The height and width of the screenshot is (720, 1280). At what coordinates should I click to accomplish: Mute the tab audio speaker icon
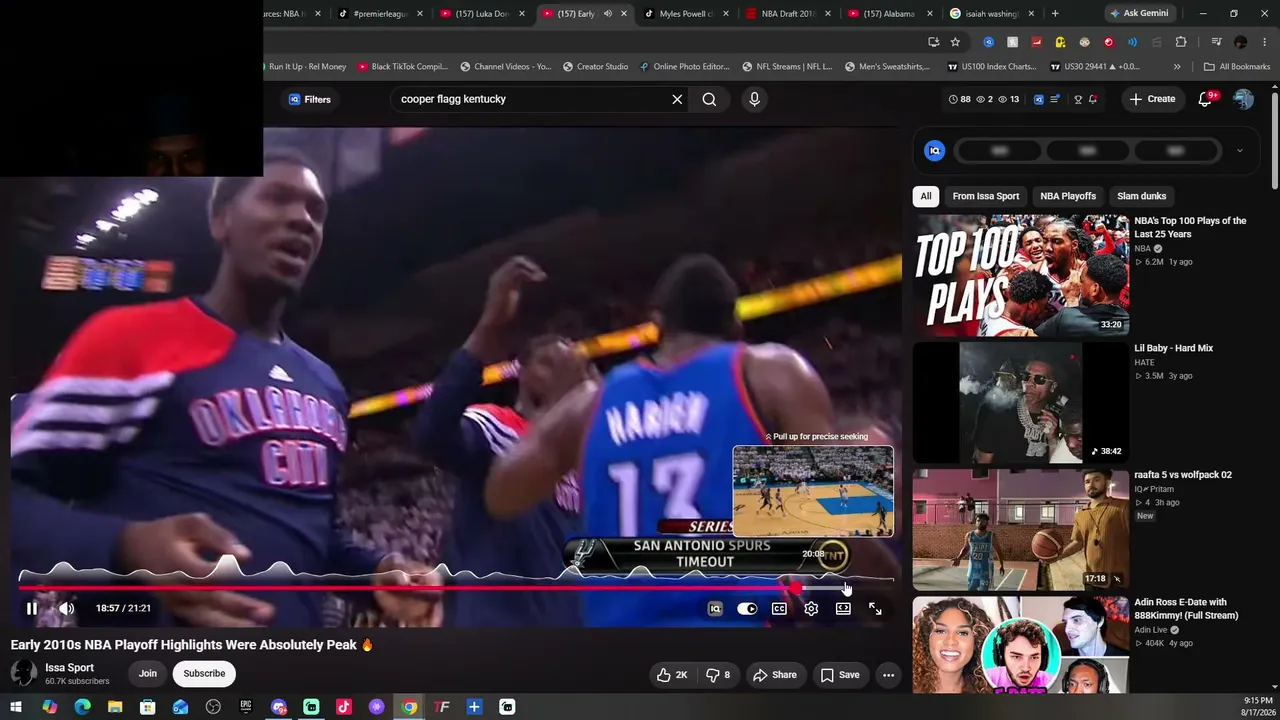tap(607, 14)
